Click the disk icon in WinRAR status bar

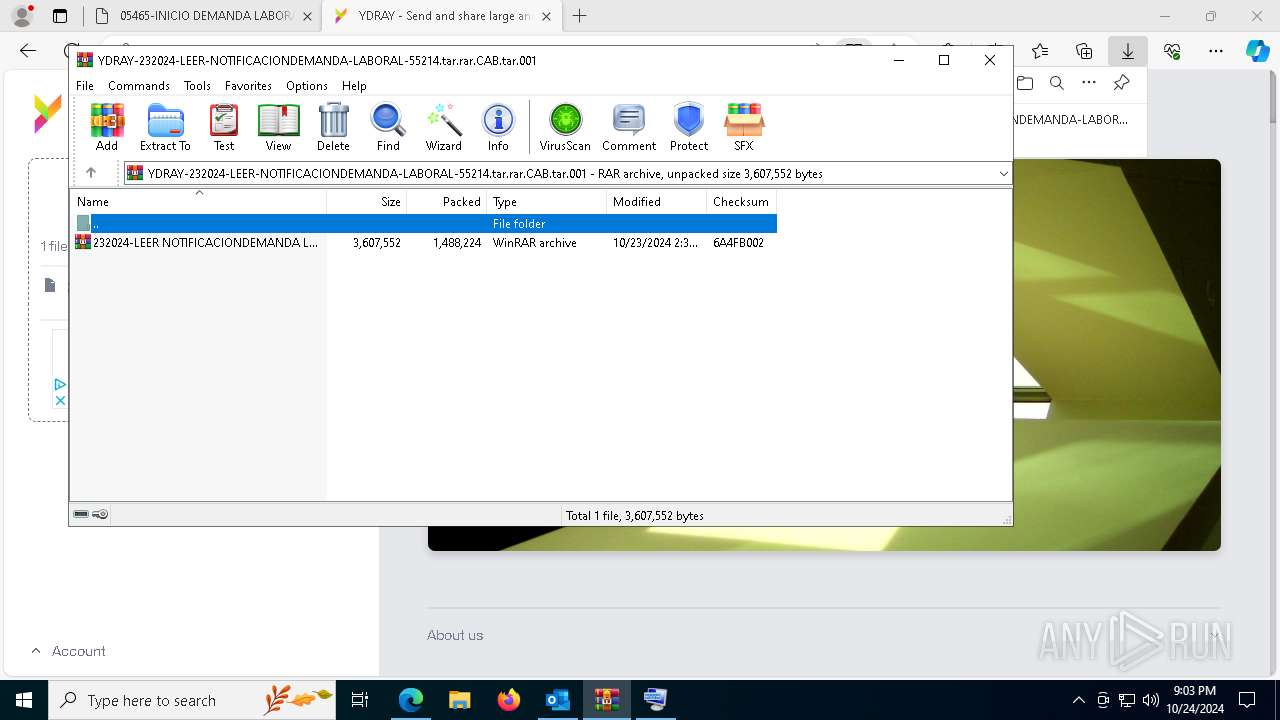(x=81, y=515)
